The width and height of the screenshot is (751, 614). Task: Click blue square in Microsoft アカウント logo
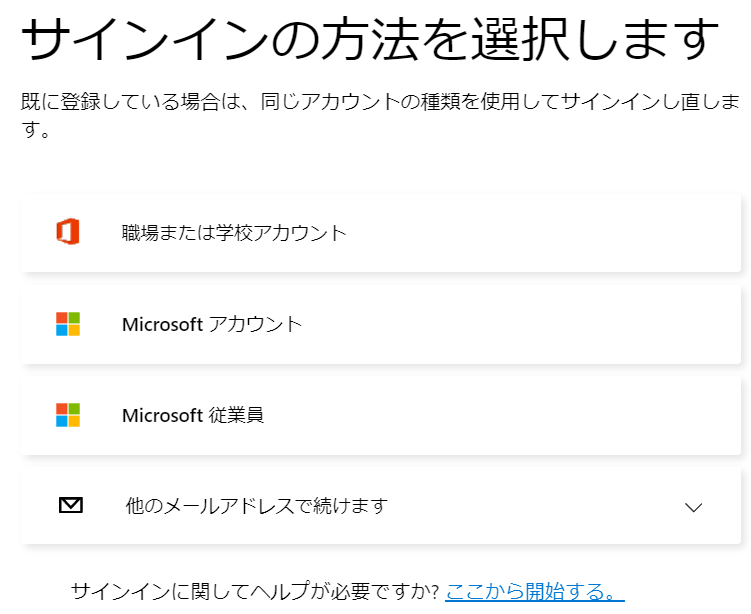62,330
